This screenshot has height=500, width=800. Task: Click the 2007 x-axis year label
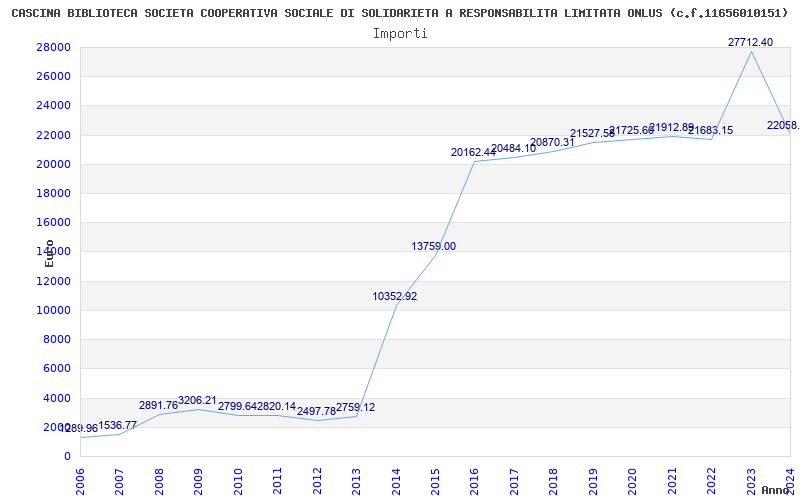click(119, 482)
